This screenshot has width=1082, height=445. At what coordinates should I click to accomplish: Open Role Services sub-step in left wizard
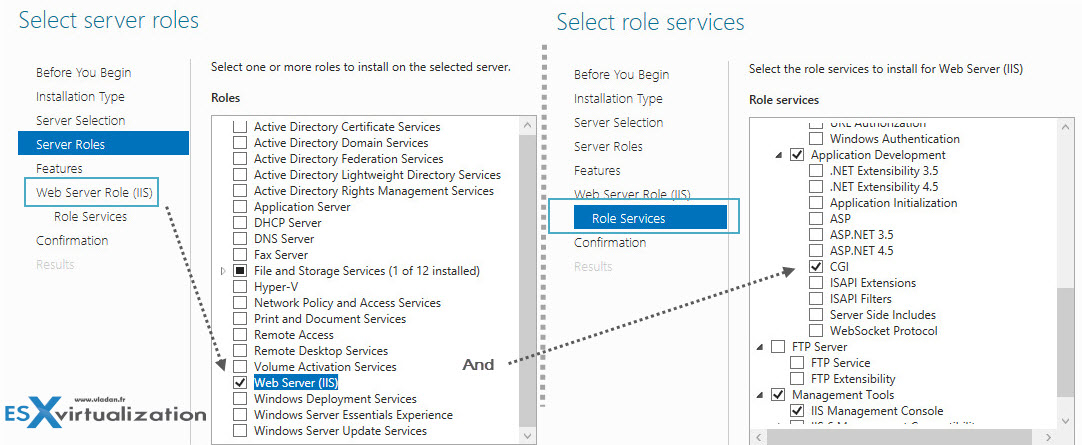(90, 217)
